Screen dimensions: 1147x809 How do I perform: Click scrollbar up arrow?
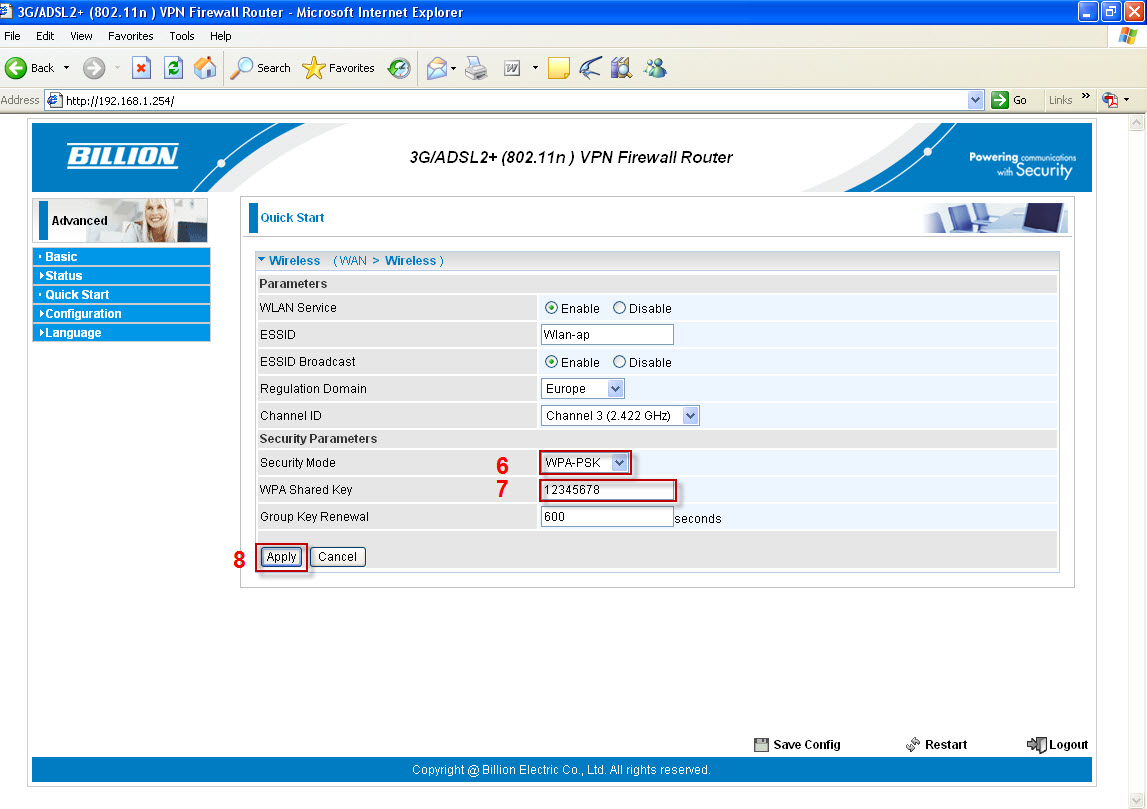(1136, 124)
